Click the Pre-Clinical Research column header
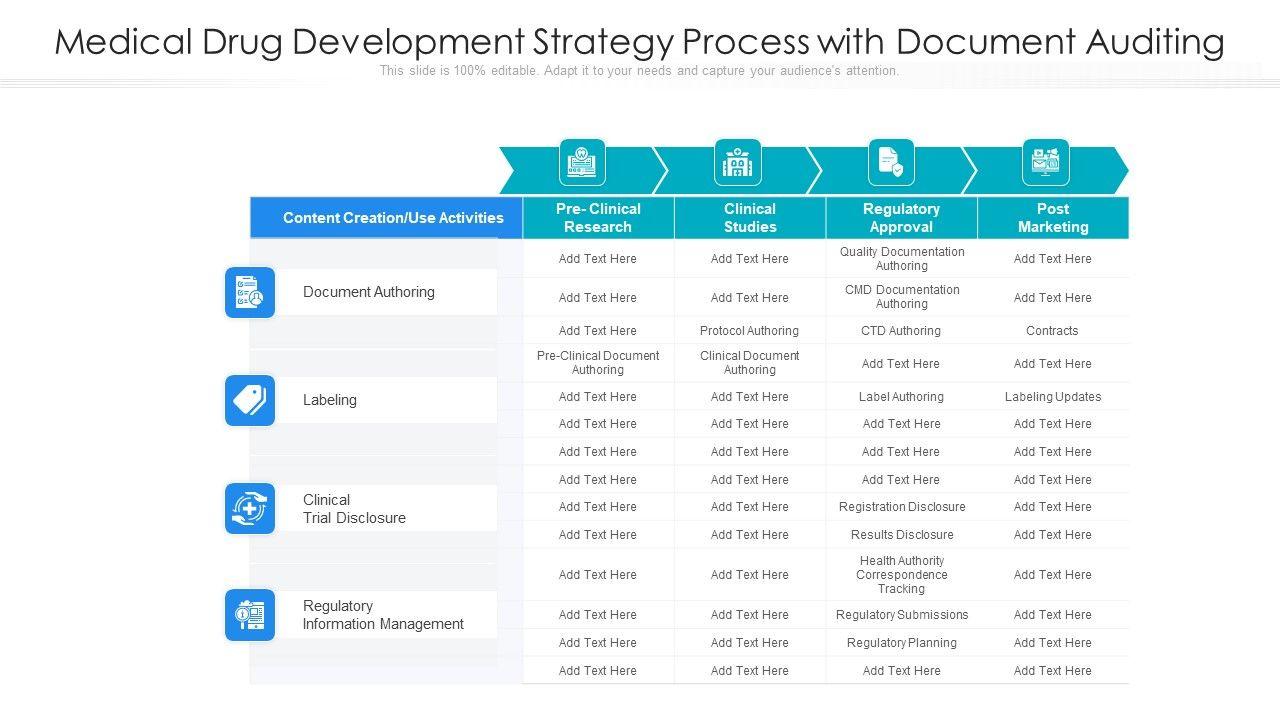Viewport: 1280px width, 720px height. (x=598, y=218)
